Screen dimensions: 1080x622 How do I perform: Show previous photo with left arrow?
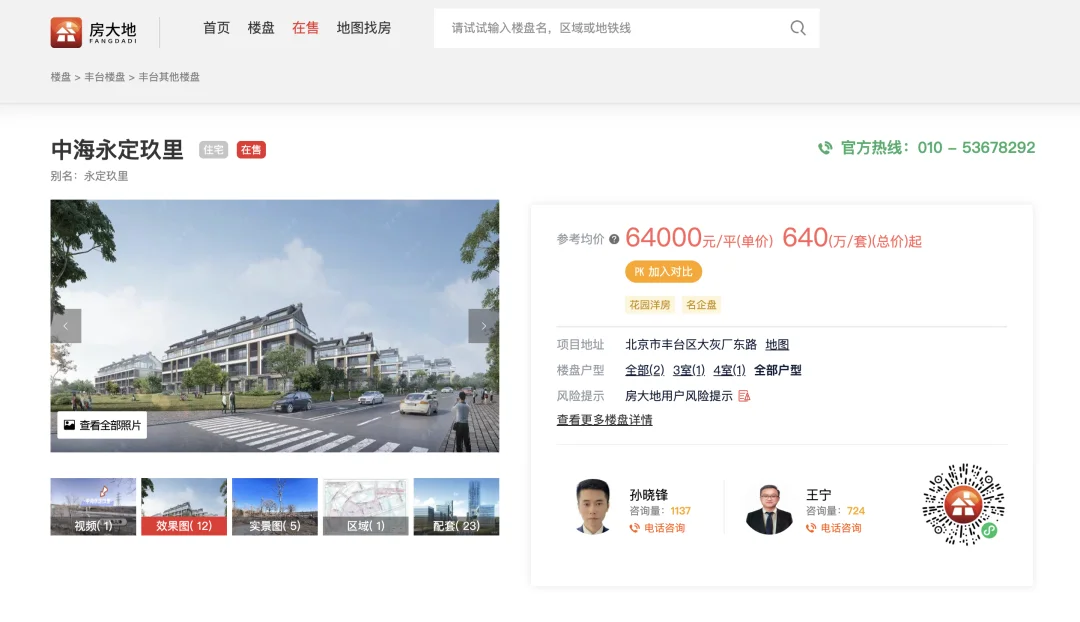tap(66, 326)
